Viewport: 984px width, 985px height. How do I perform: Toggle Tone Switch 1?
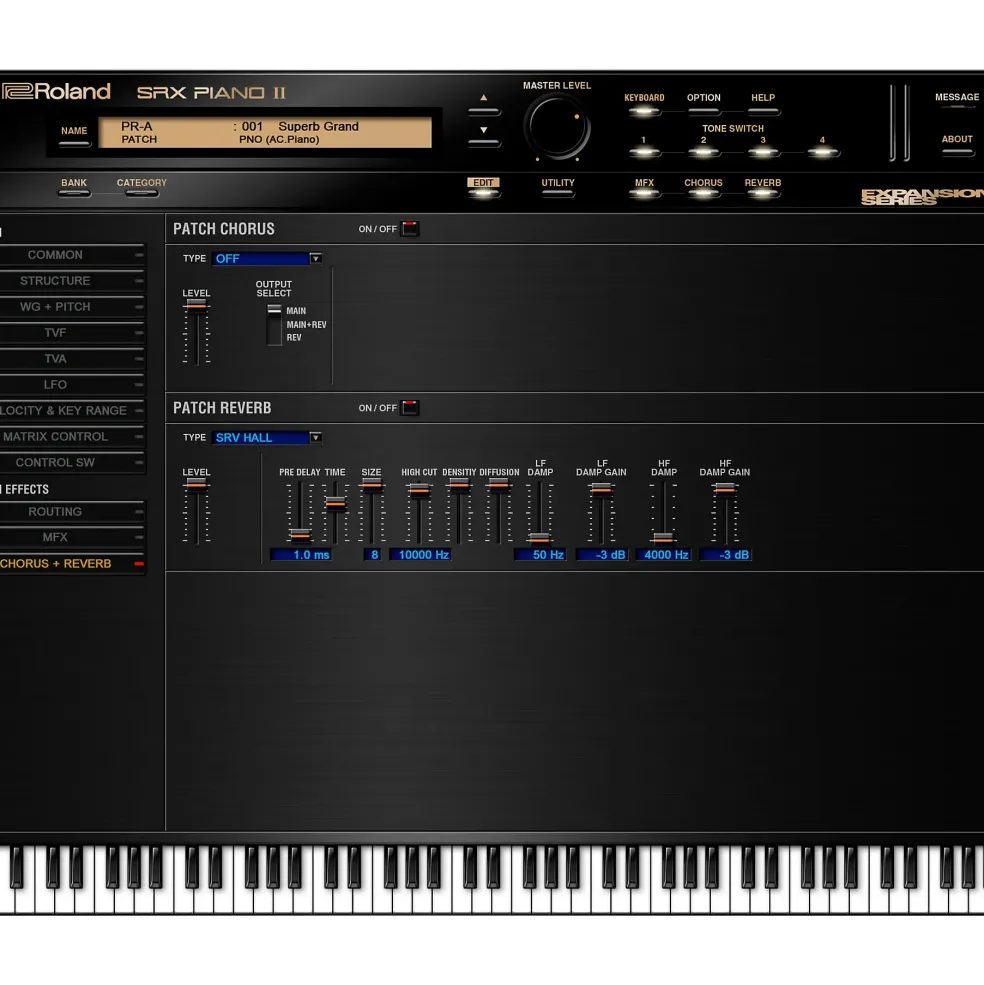[644, 151]
